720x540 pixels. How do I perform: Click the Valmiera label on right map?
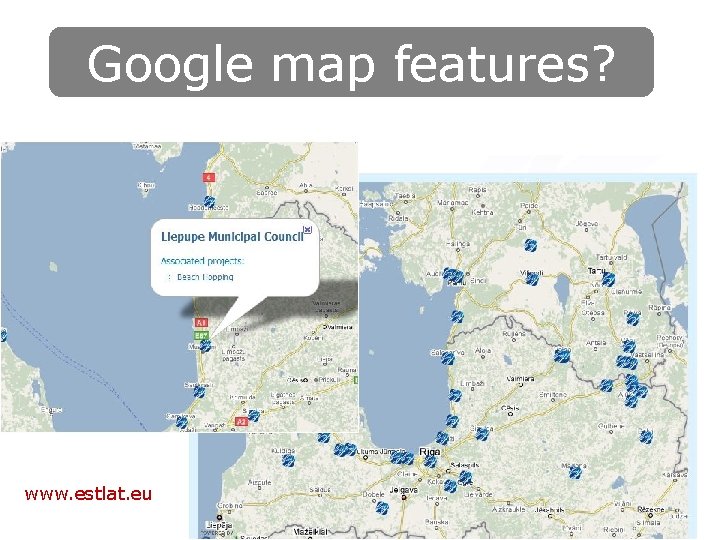tap(520, 379)
